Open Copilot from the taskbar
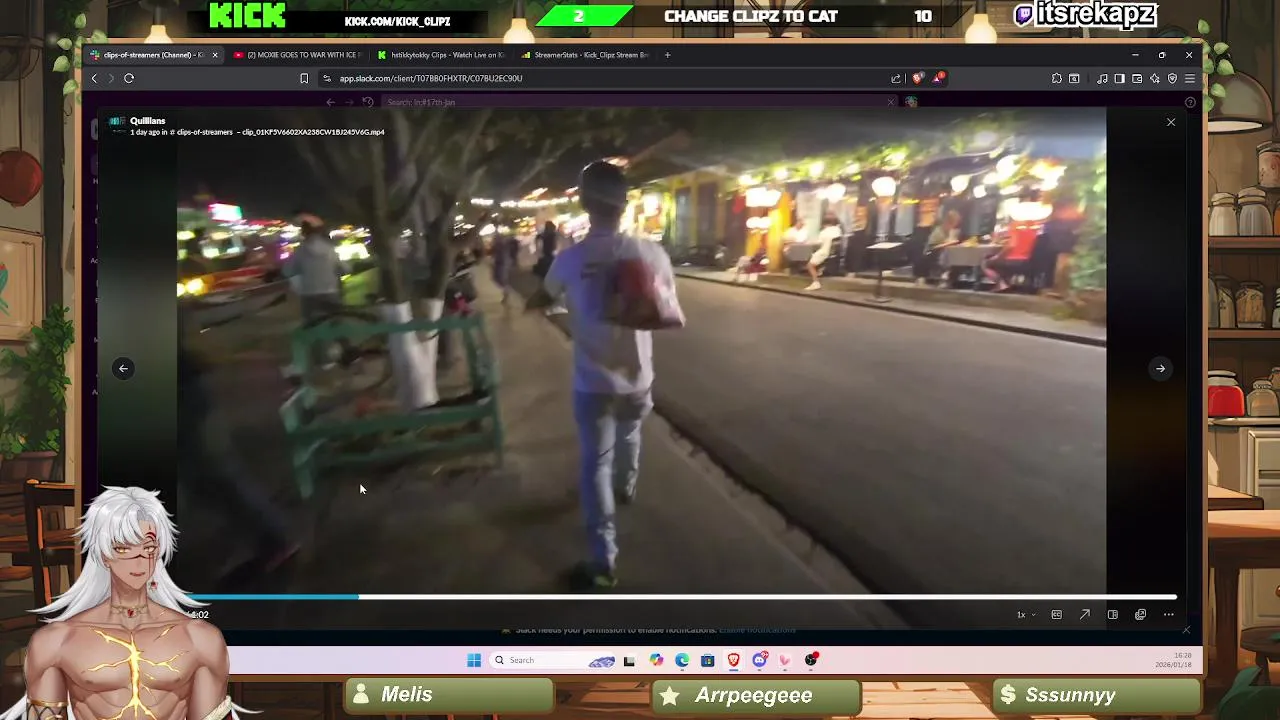 (655, 660)
